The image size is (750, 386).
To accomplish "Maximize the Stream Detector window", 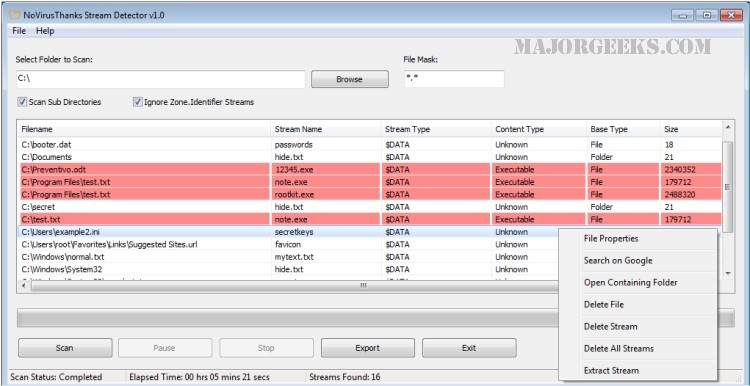I will click(706, 15).
